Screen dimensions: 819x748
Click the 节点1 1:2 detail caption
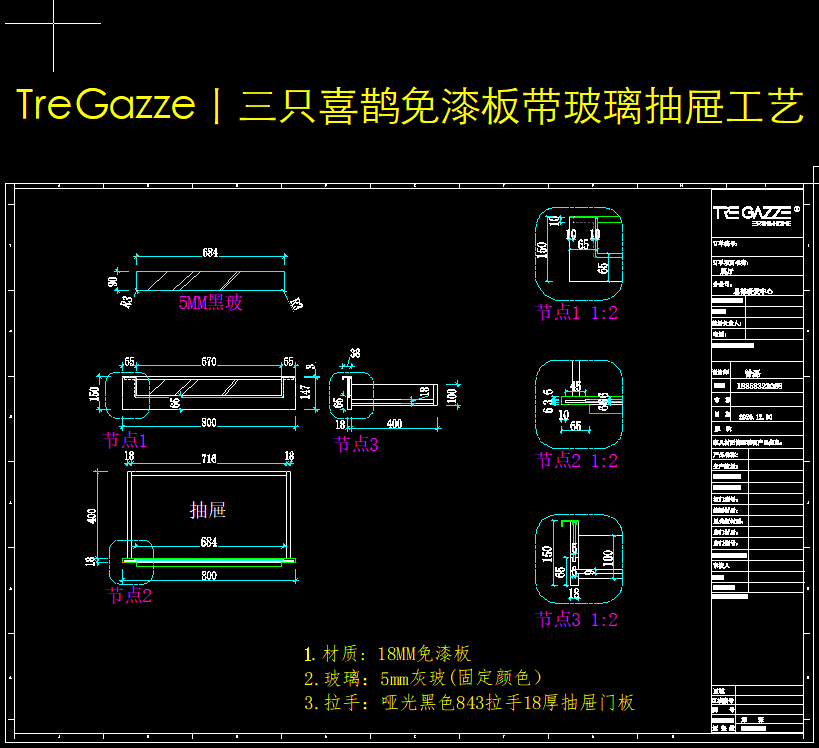click(577, 312)
